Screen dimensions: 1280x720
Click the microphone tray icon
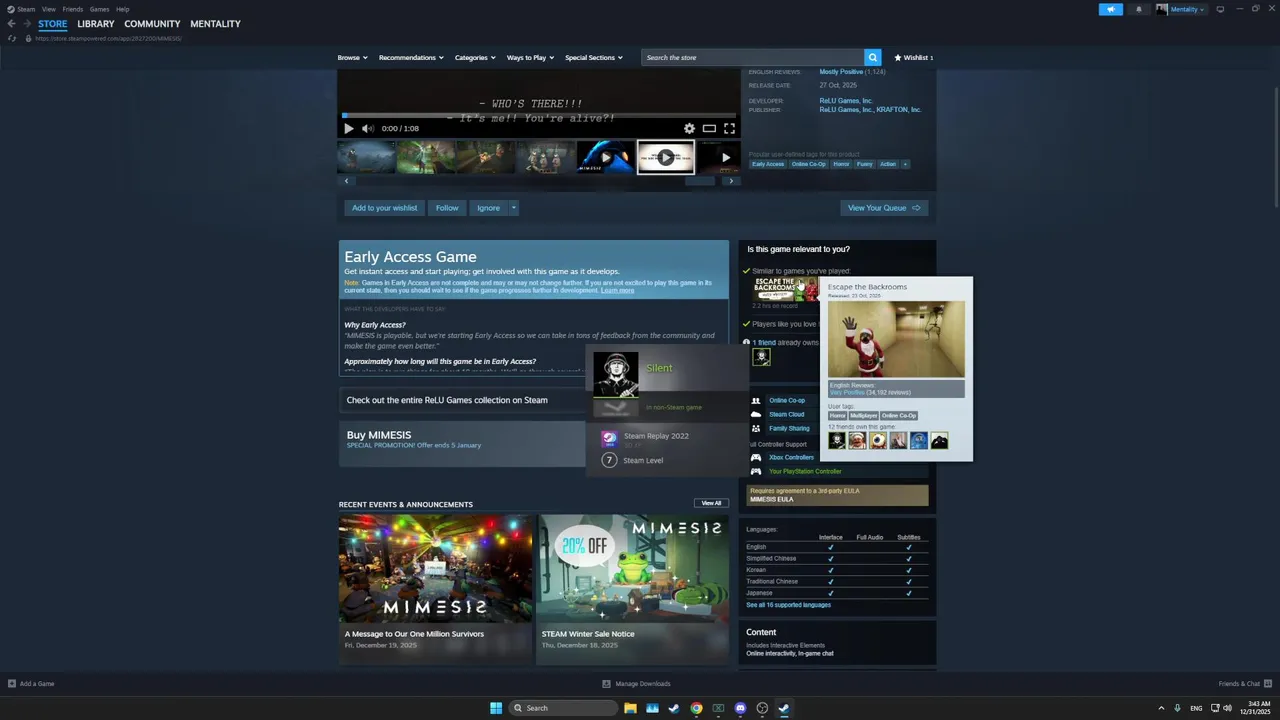point(1177,708)
